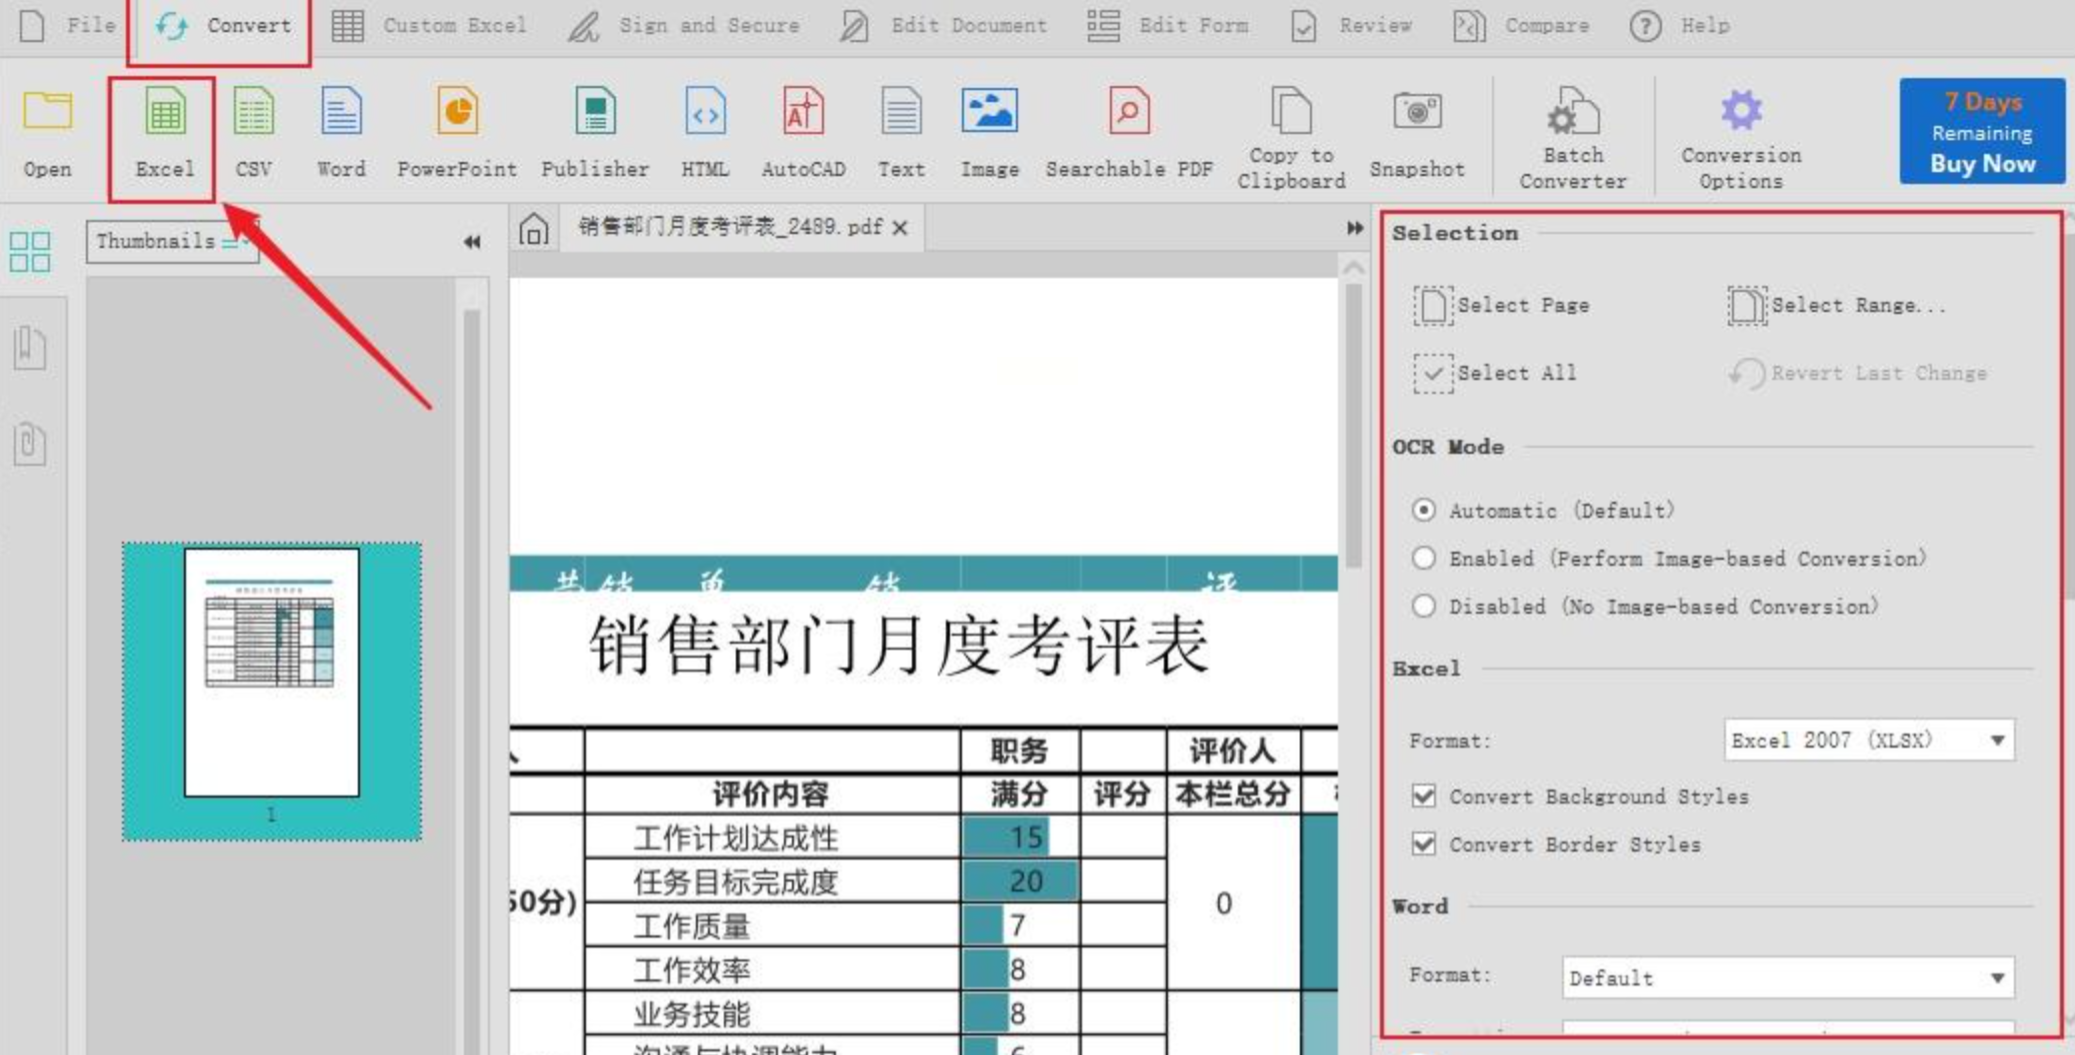Open the Compare tab
Image resolution: width=2075 pixels, height=1055 pixels.
tap(1522, 26)
